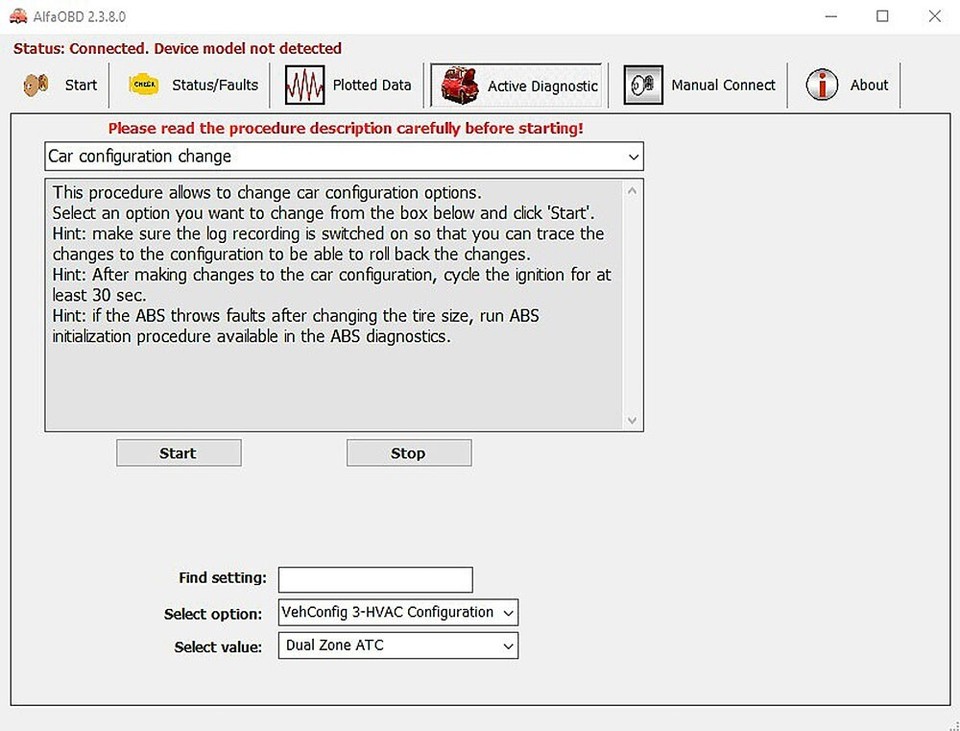Expand the Select option VehConfig dropdown
The image size is (960, 731).
507,612
